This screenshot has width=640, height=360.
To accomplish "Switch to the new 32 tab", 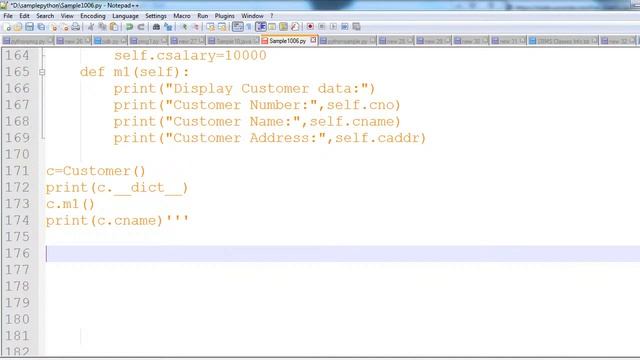I will coord(618,41).
